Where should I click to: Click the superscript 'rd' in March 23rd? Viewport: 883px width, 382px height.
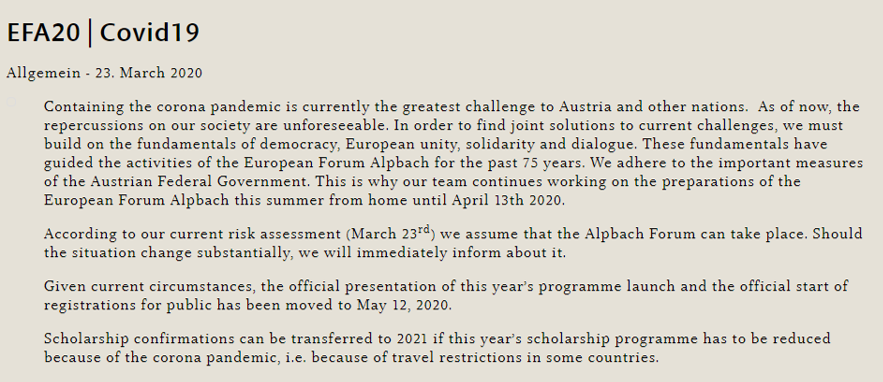[424, 229]
